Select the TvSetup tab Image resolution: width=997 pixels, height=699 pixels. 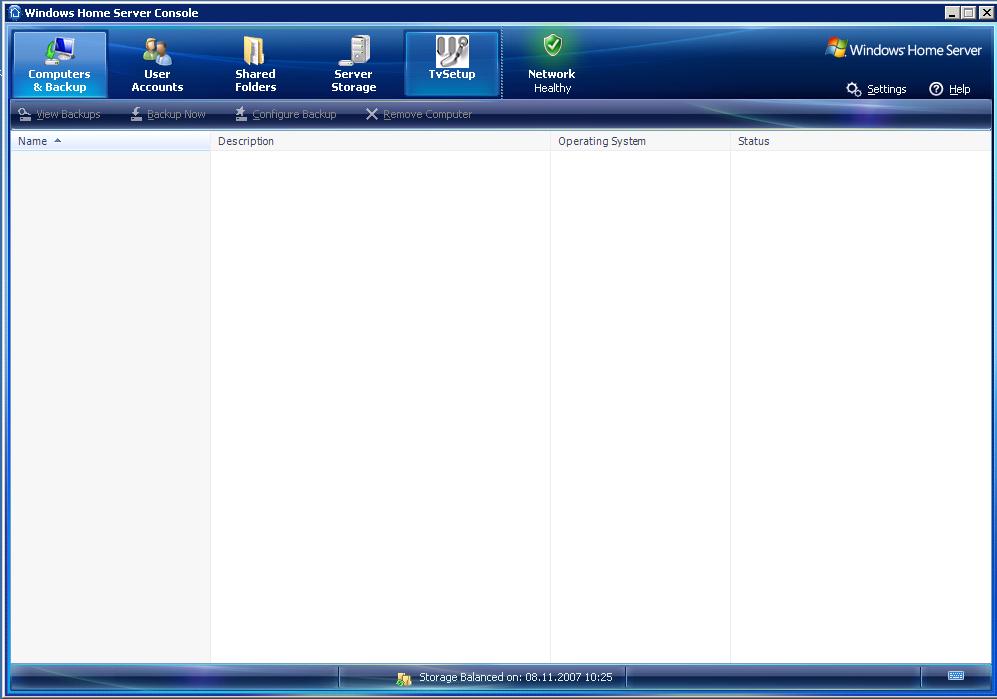click(451, 64)
